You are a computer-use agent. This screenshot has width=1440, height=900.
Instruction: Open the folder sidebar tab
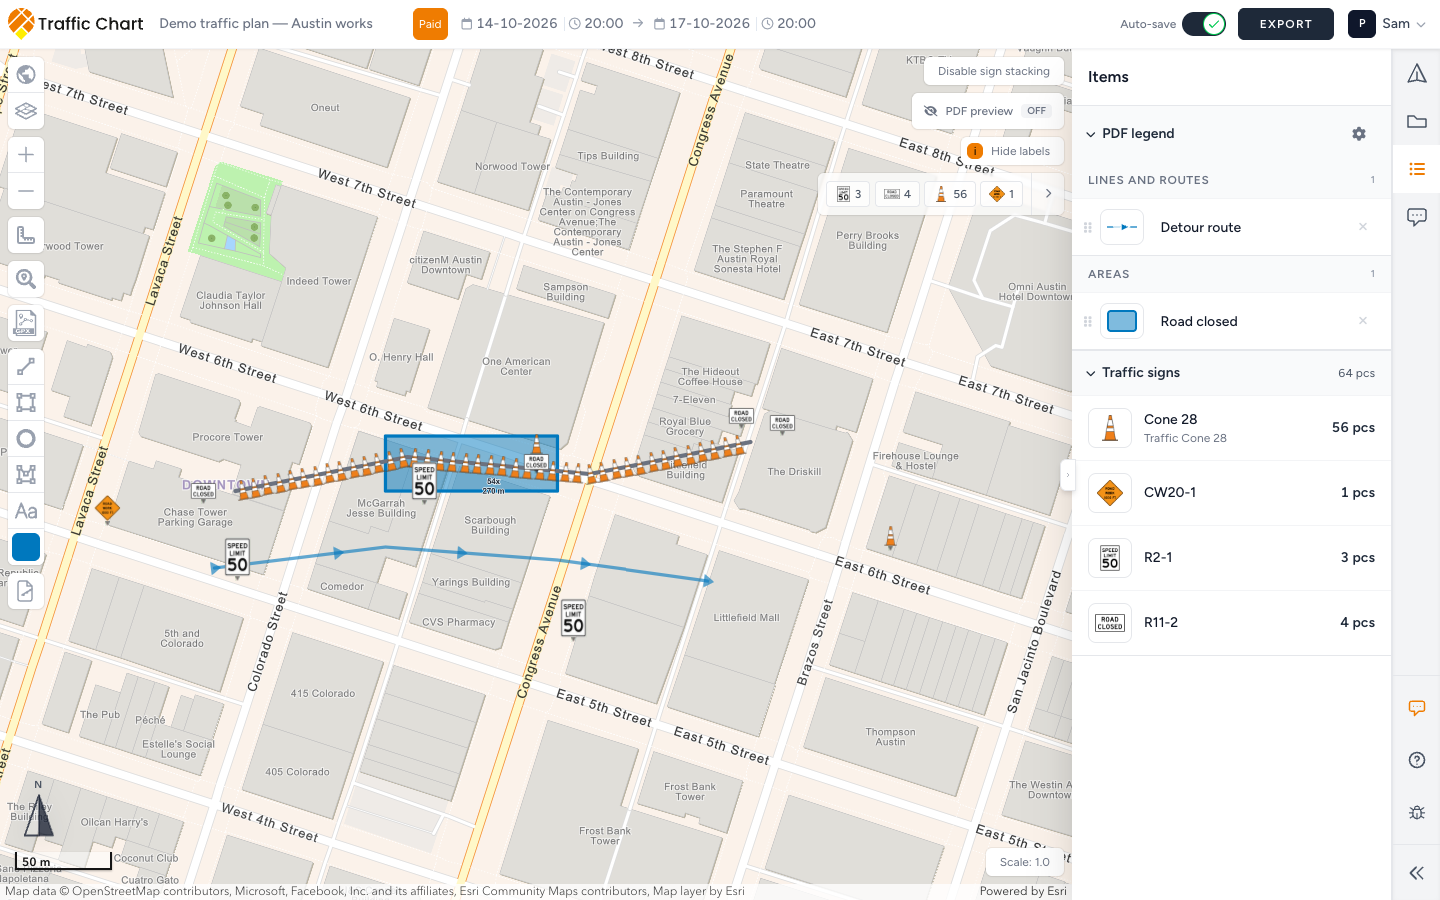tap(1417, 121)
